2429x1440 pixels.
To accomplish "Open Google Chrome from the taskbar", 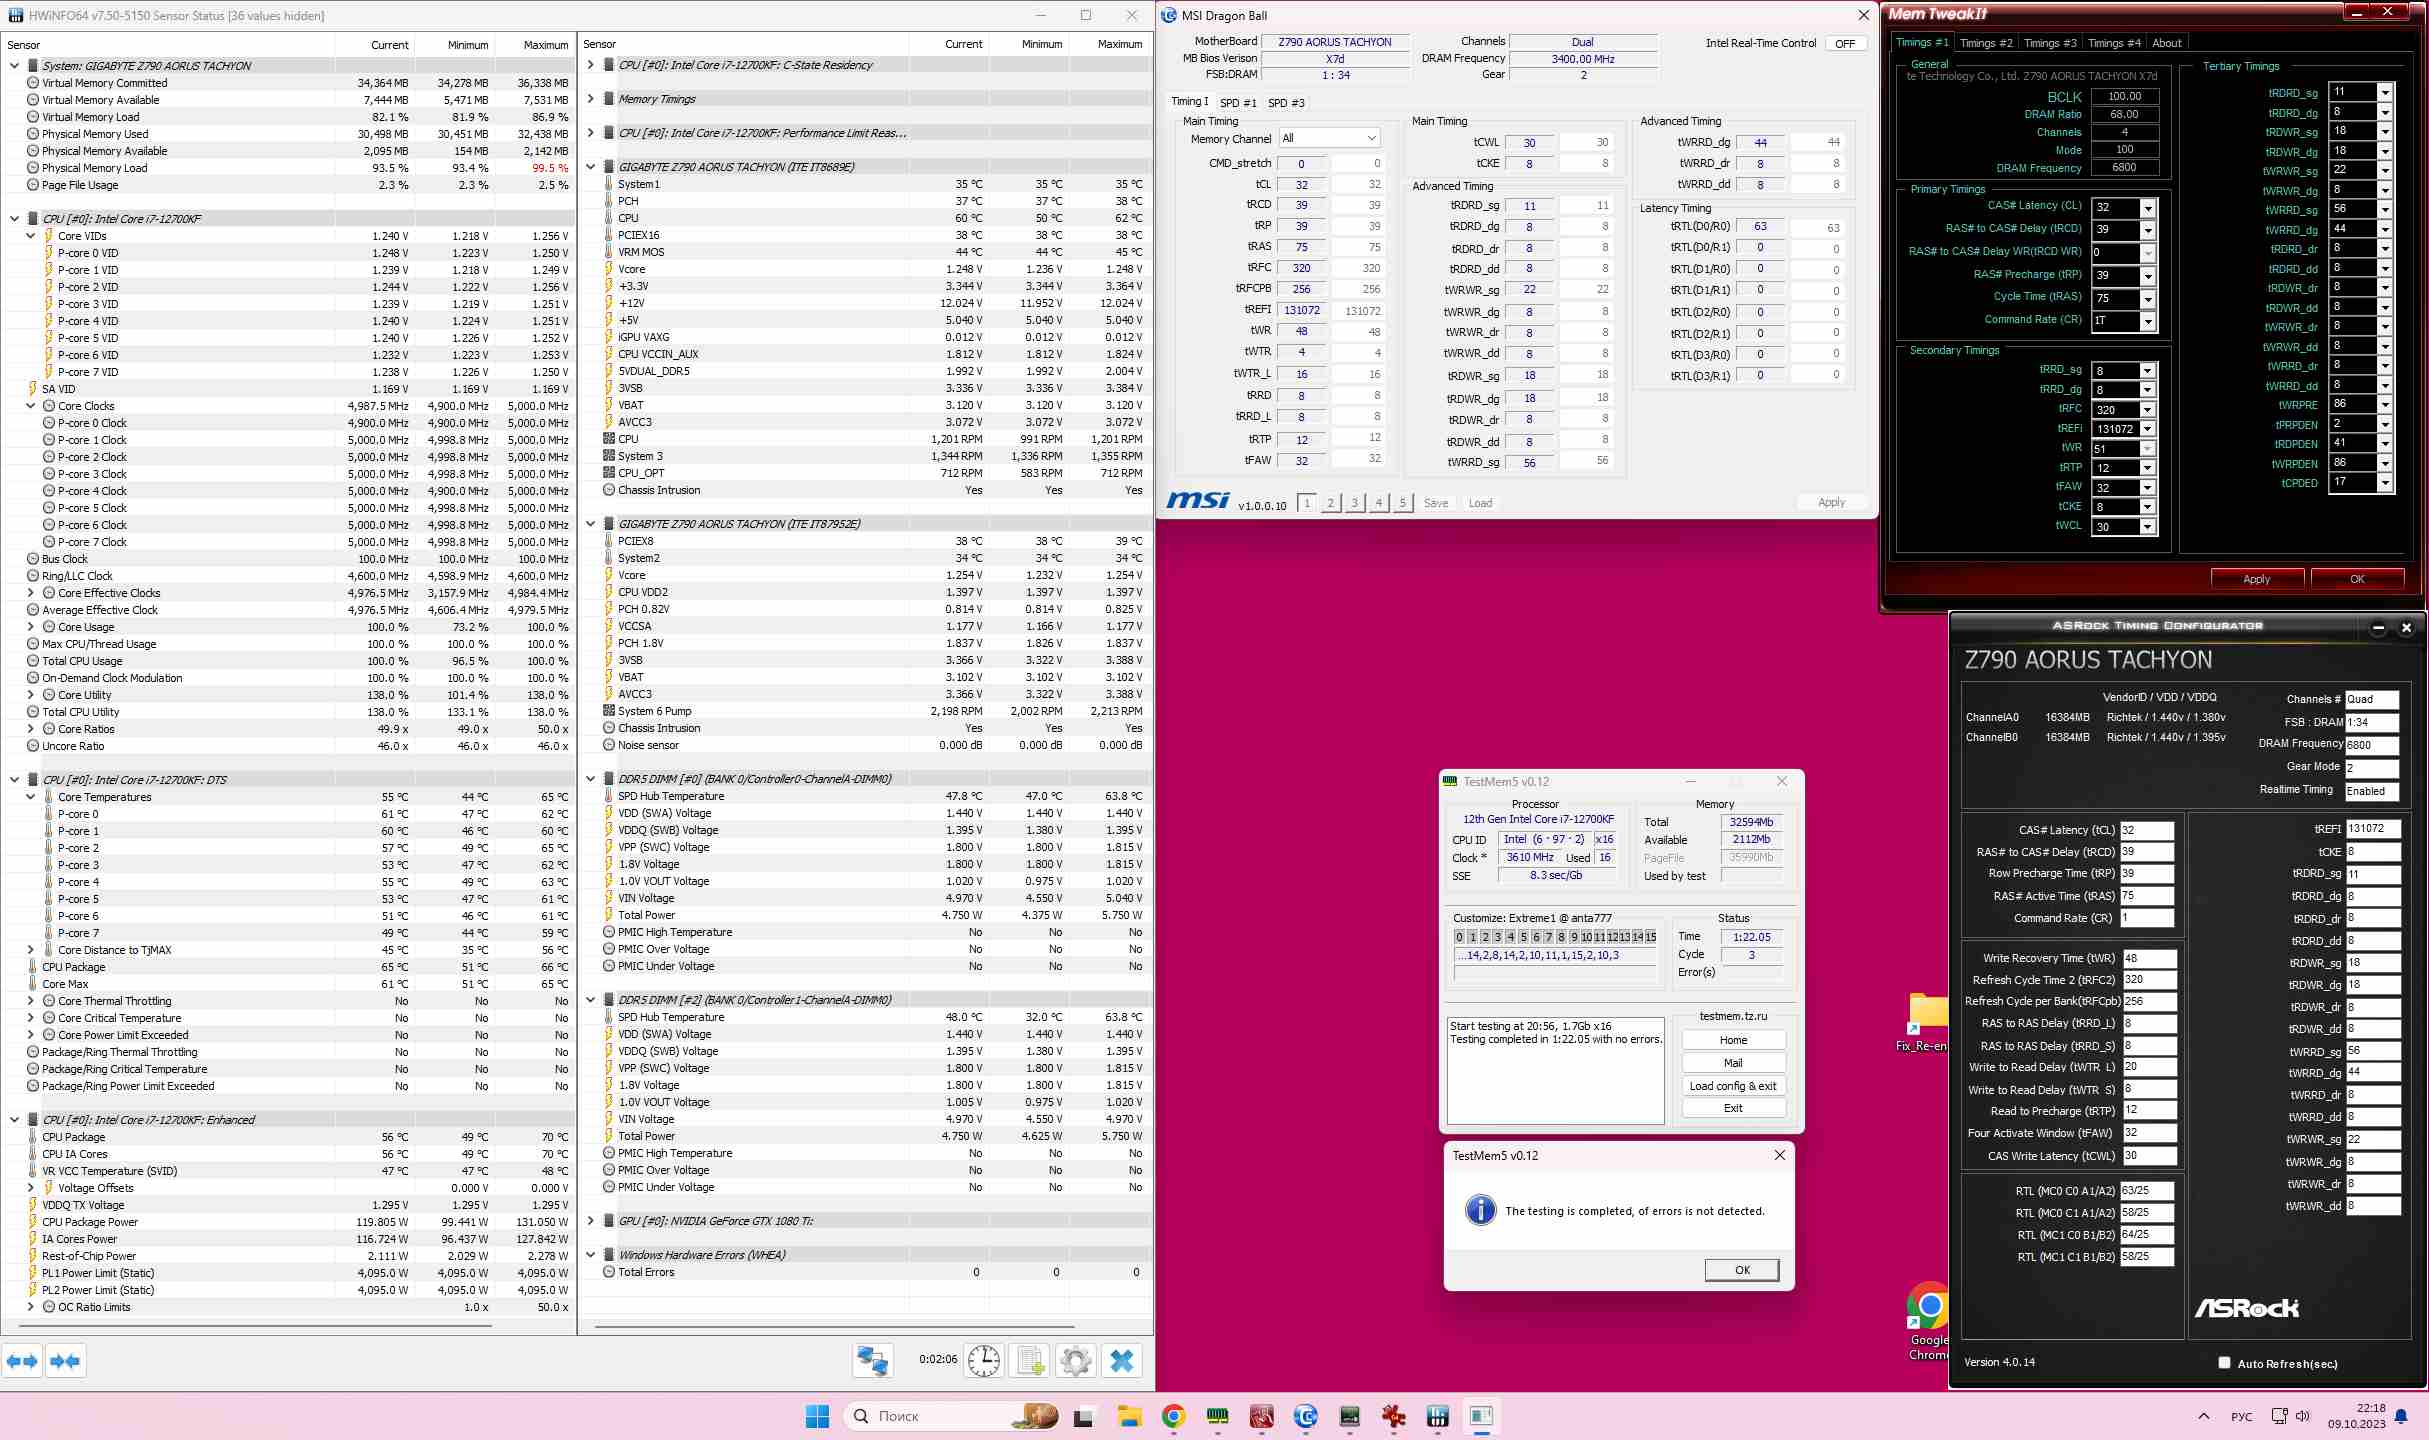I will coord(1173,1416).
